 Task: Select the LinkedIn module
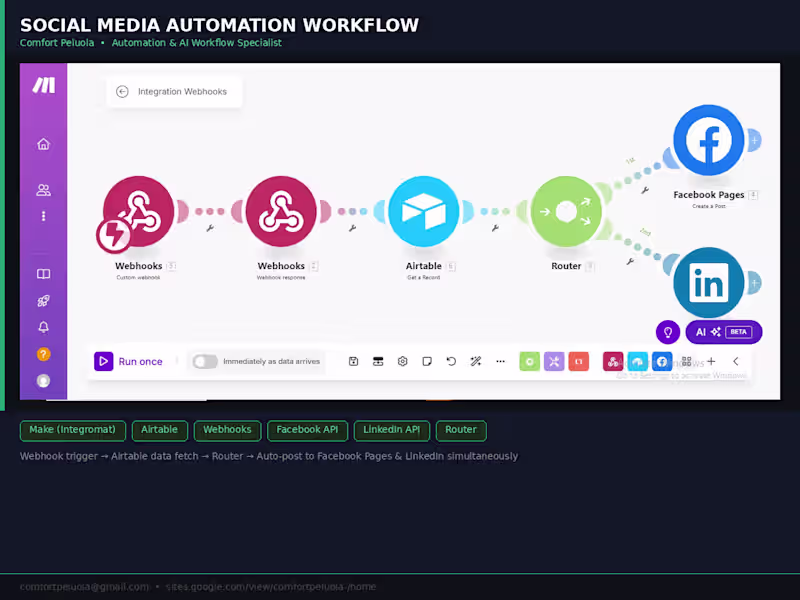709,283
